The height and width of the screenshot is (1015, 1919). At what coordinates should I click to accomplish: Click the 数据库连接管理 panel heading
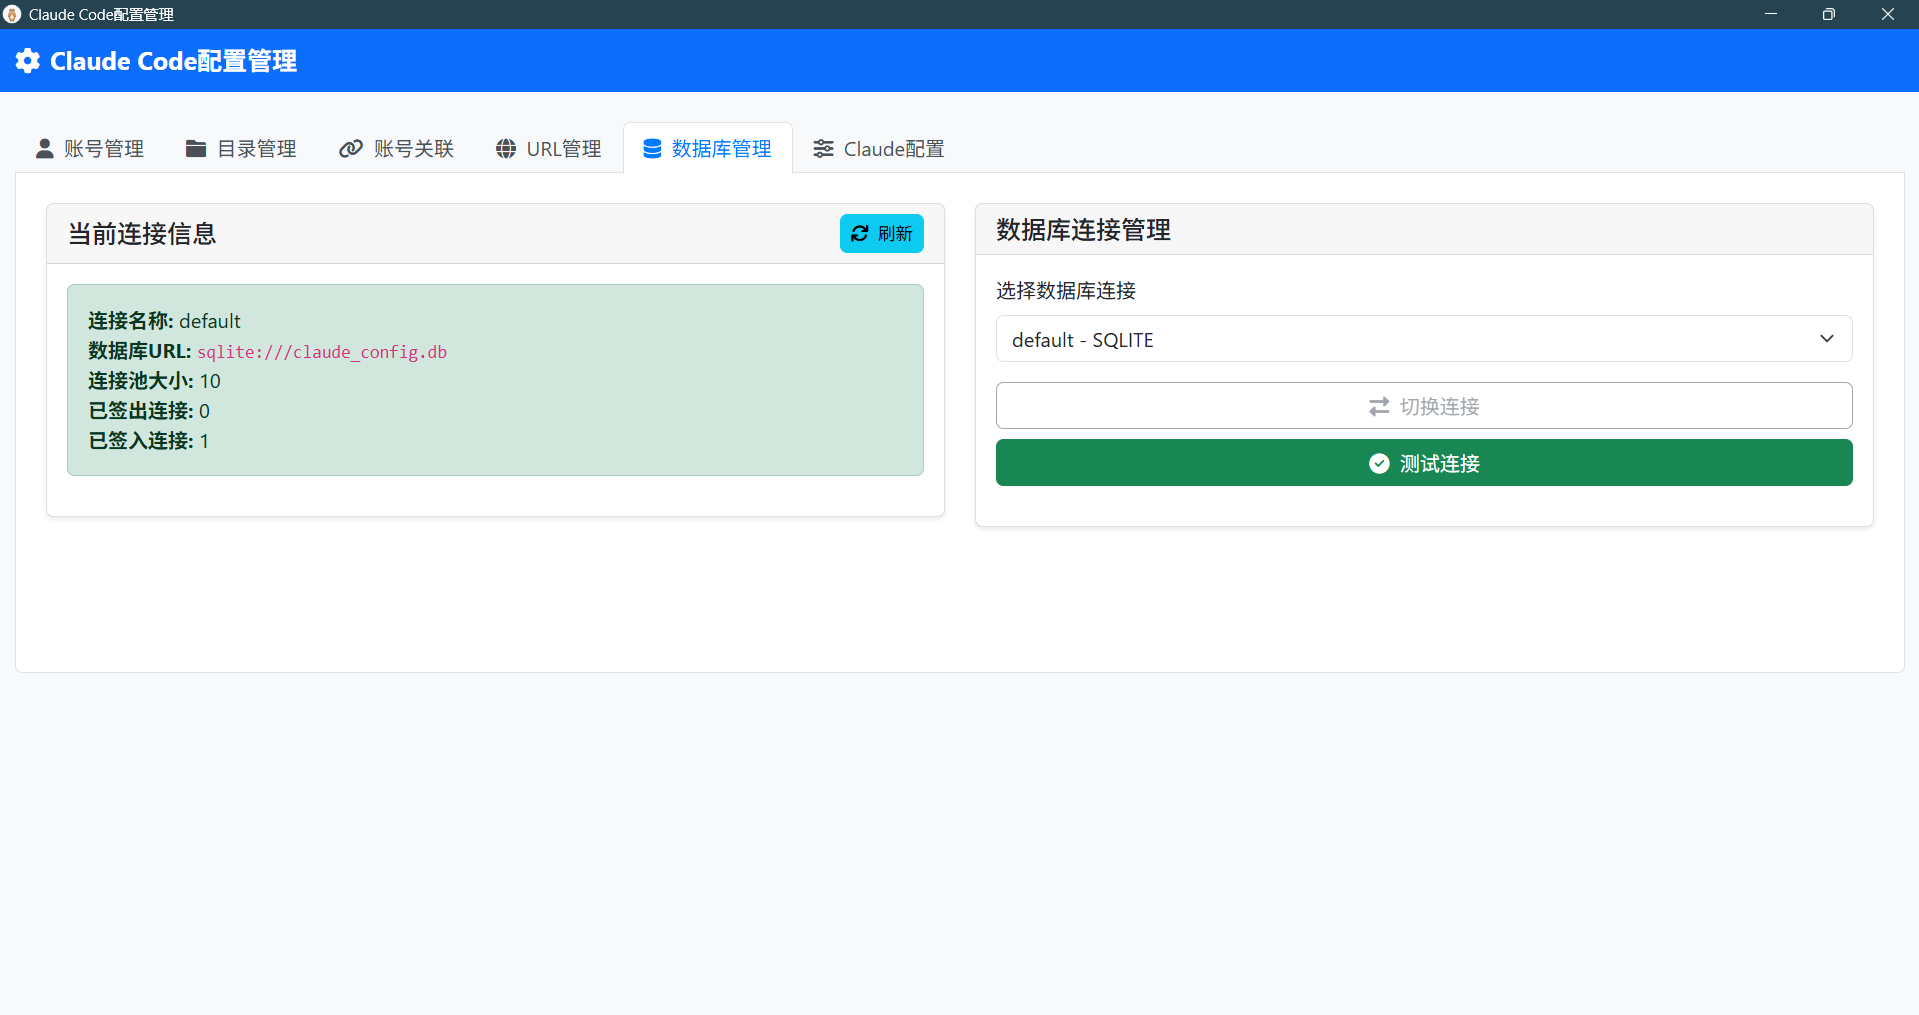click(x=1083, y=230)
